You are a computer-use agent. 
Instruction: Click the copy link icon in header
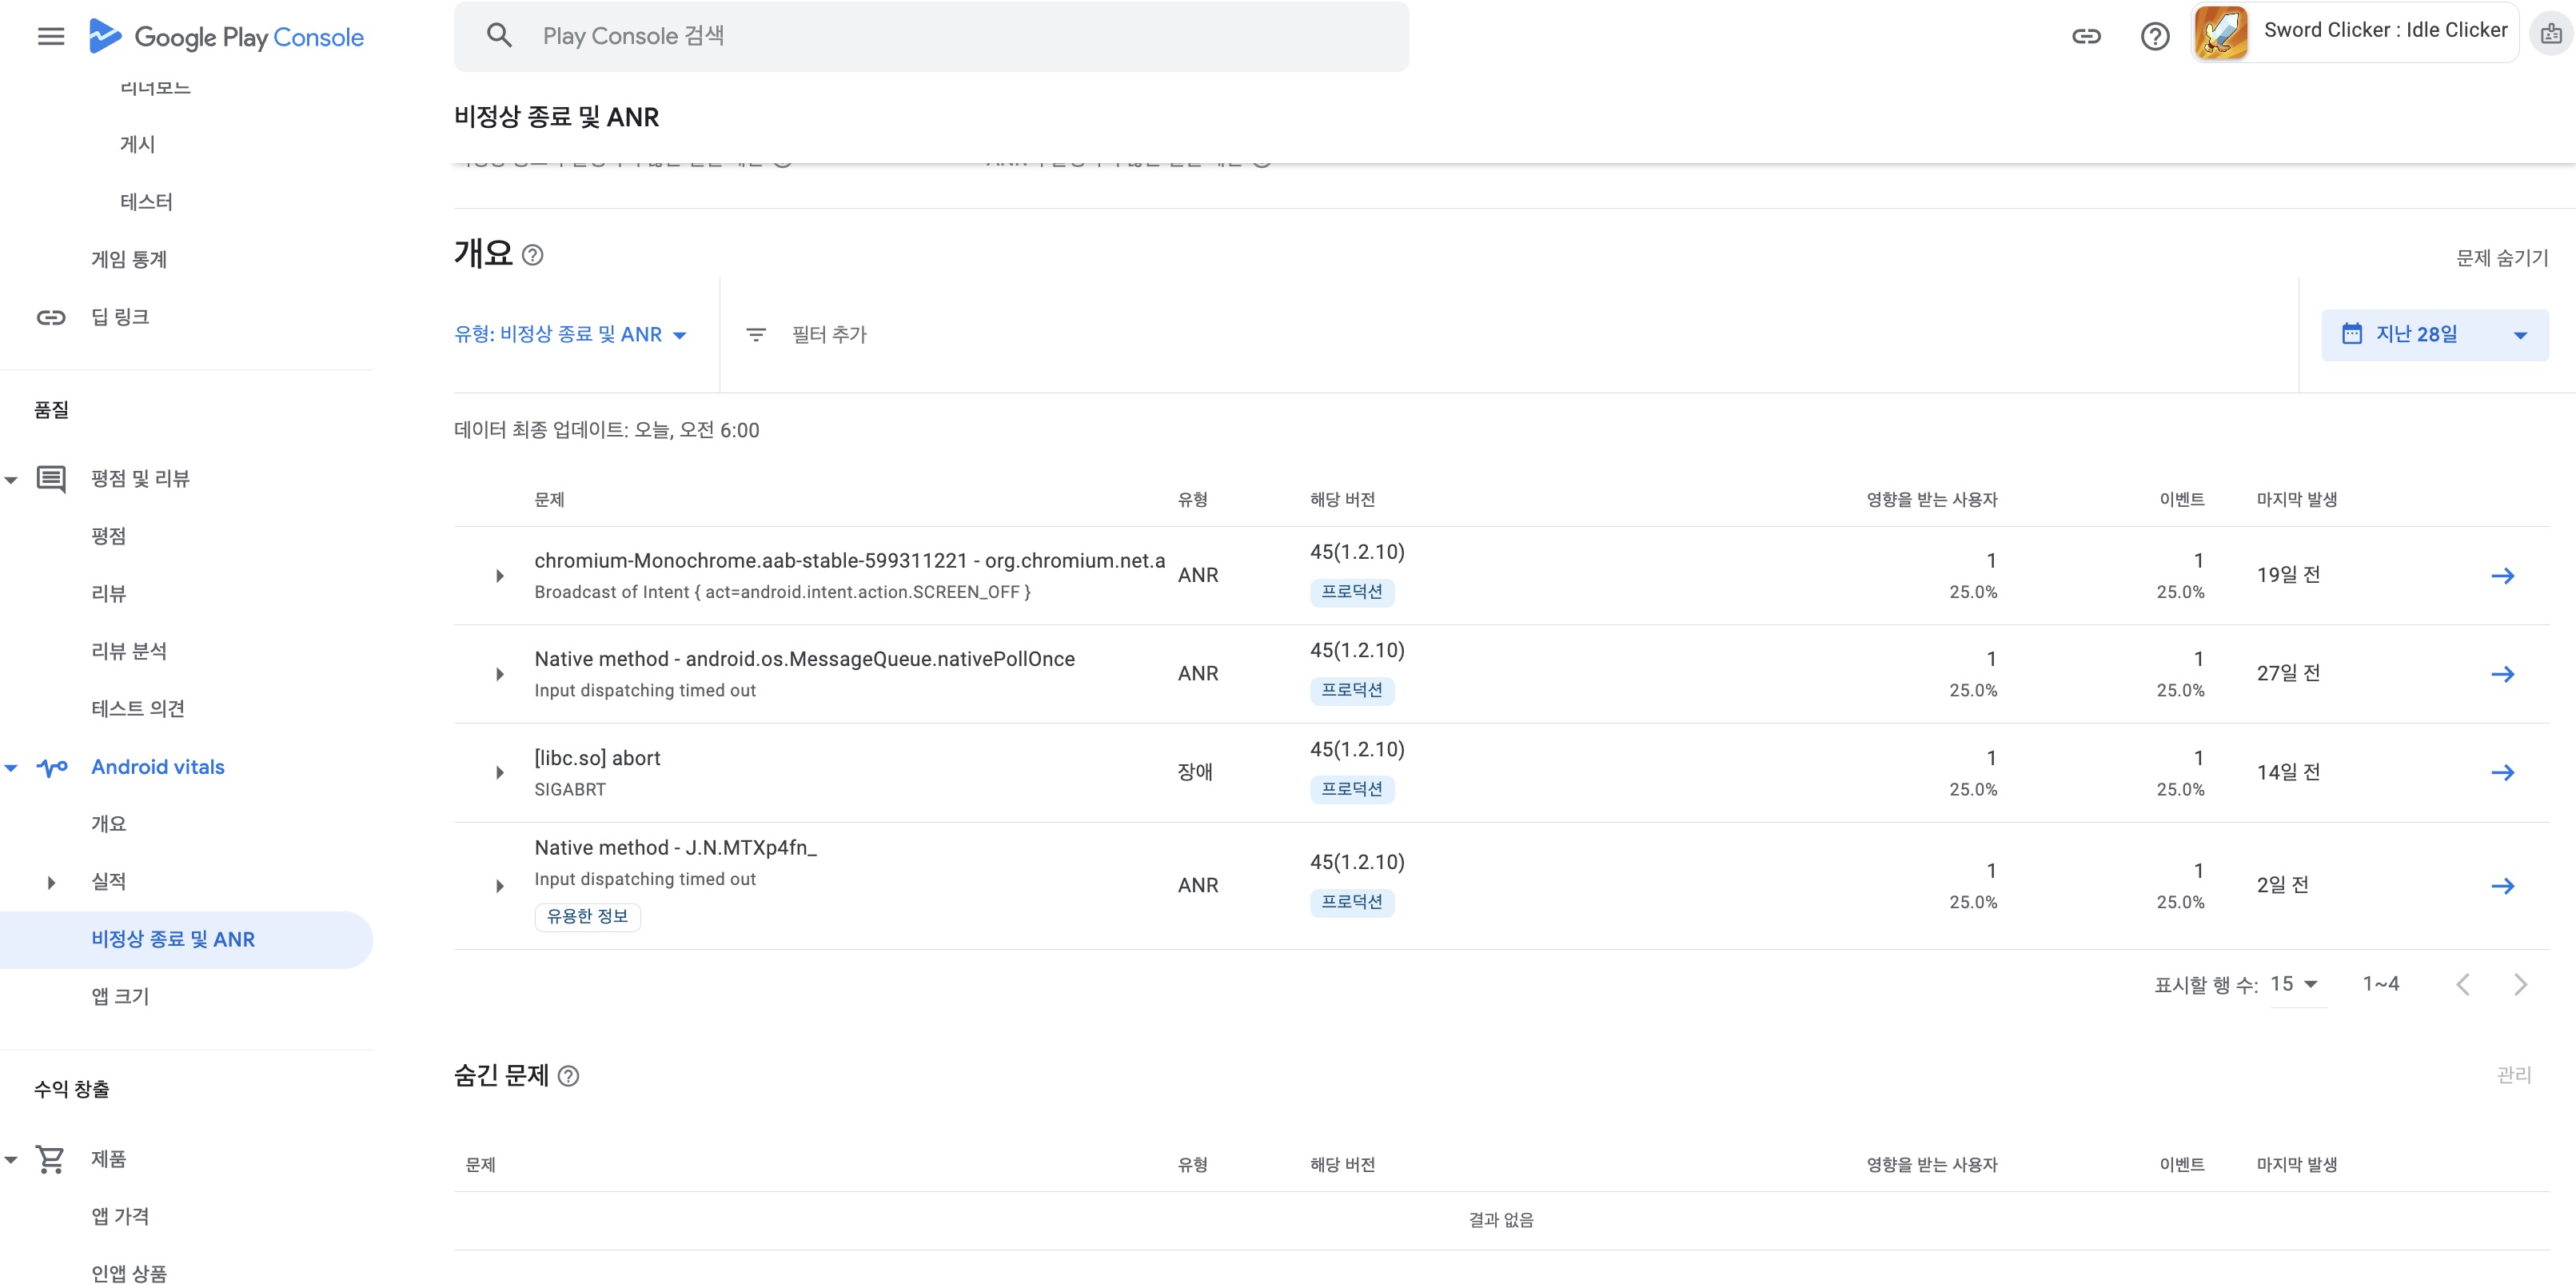pos(2085,37)
